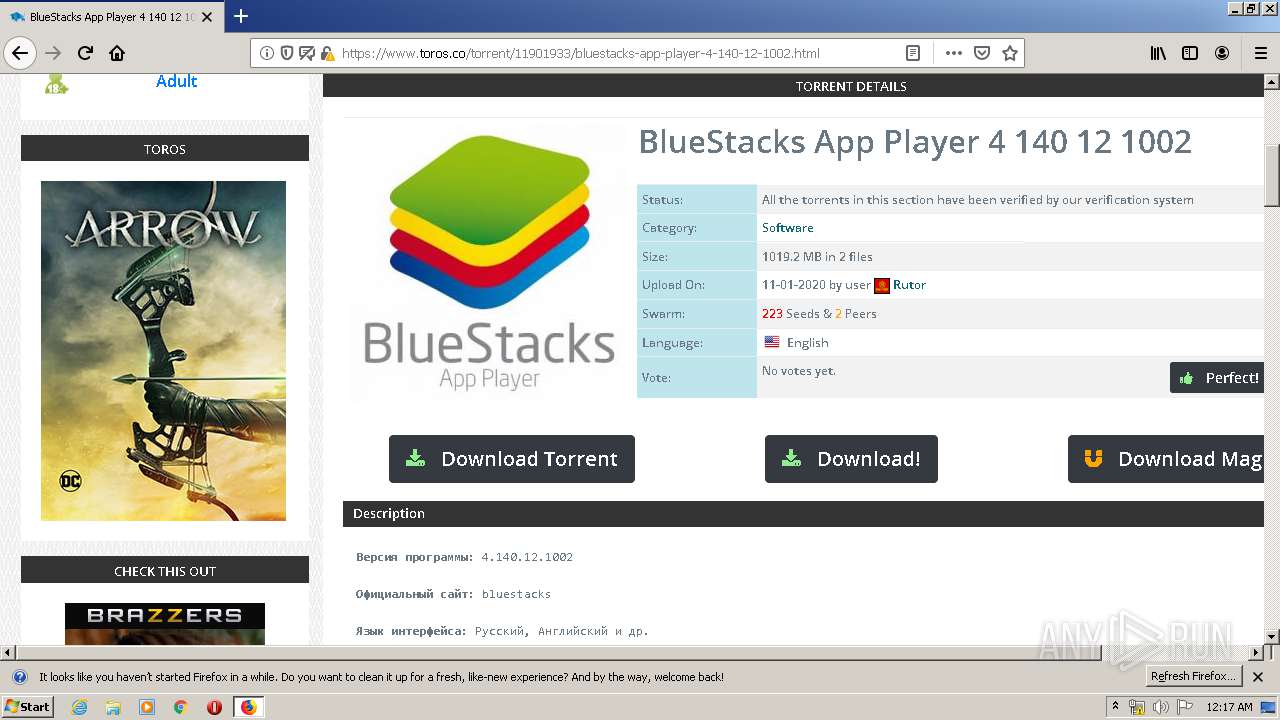1280x720 pixels.
Task: Open the Software category link
Action: [x=787, y=228]
